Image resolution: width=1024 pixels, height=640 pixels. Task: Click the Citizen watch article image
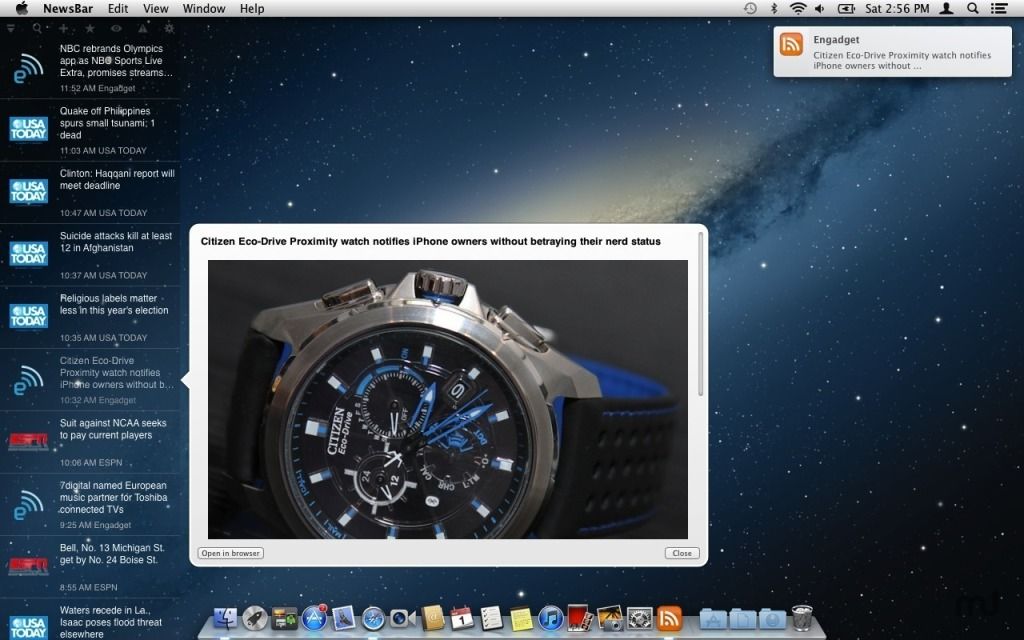(447, 399)
